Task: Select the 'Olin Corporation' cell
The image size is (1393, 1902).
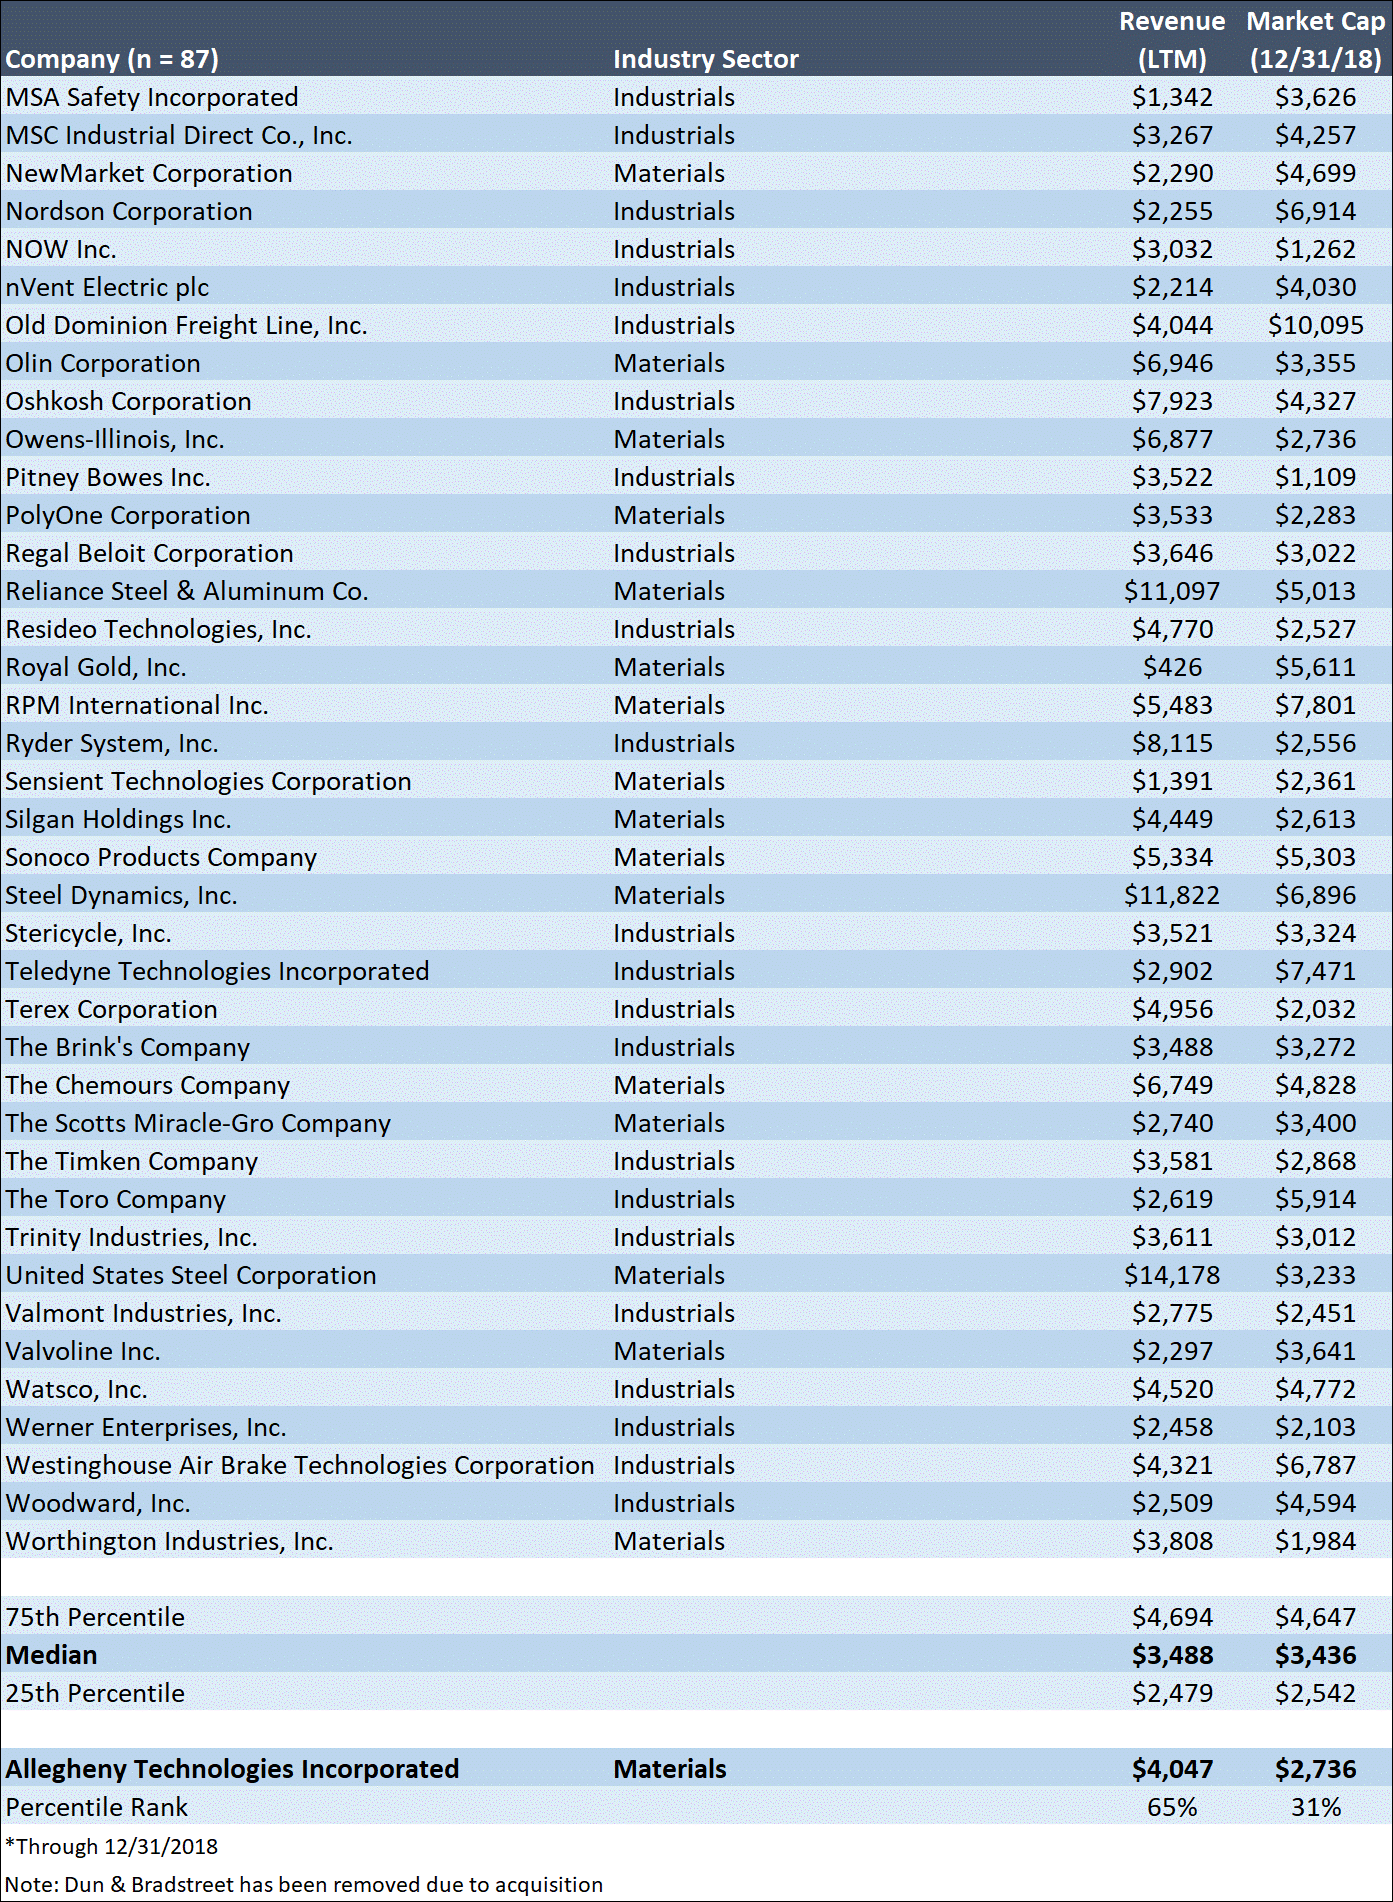Action: (x=103, y=363)
